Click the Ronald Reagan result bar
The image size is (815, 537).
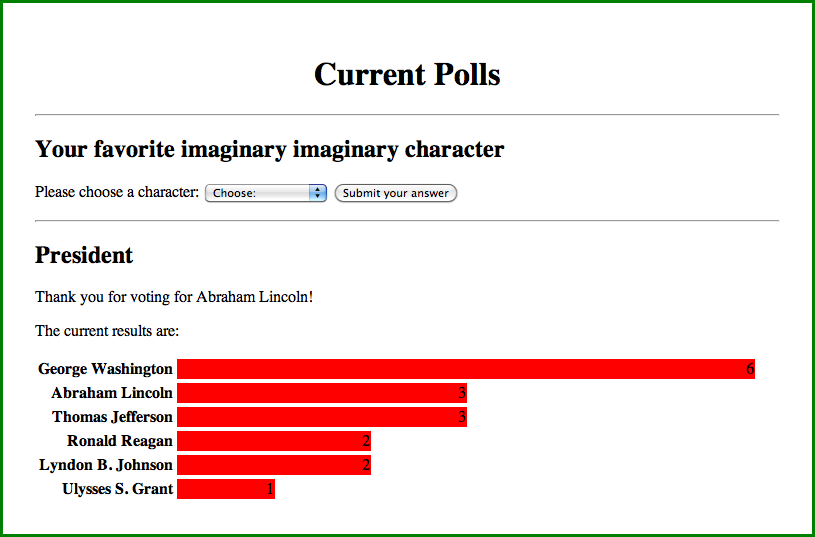click(x=273, y=441)
